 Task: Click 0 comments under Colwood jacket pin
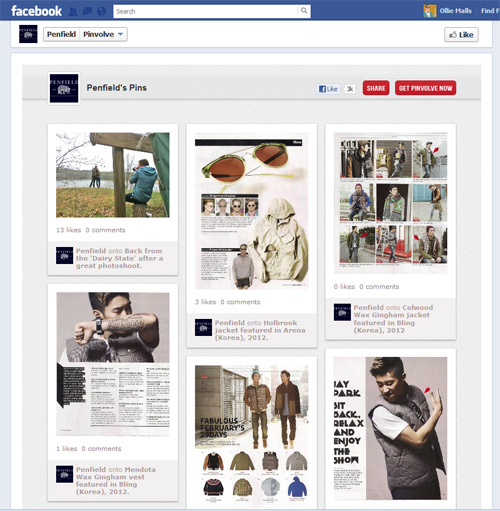coord(379,287)
